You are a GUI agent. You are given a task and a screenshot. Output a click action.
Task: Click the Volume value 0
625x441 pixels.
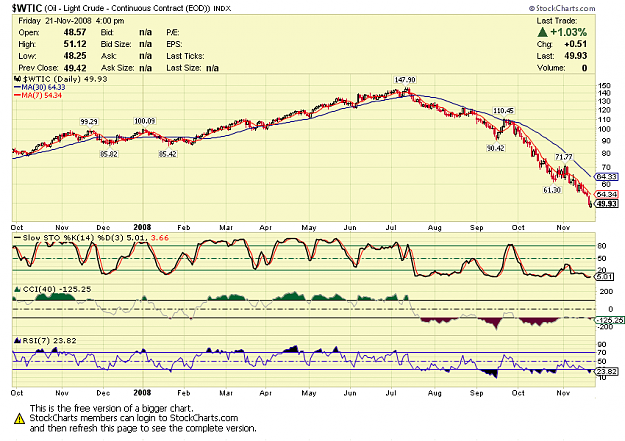point(584,68)
